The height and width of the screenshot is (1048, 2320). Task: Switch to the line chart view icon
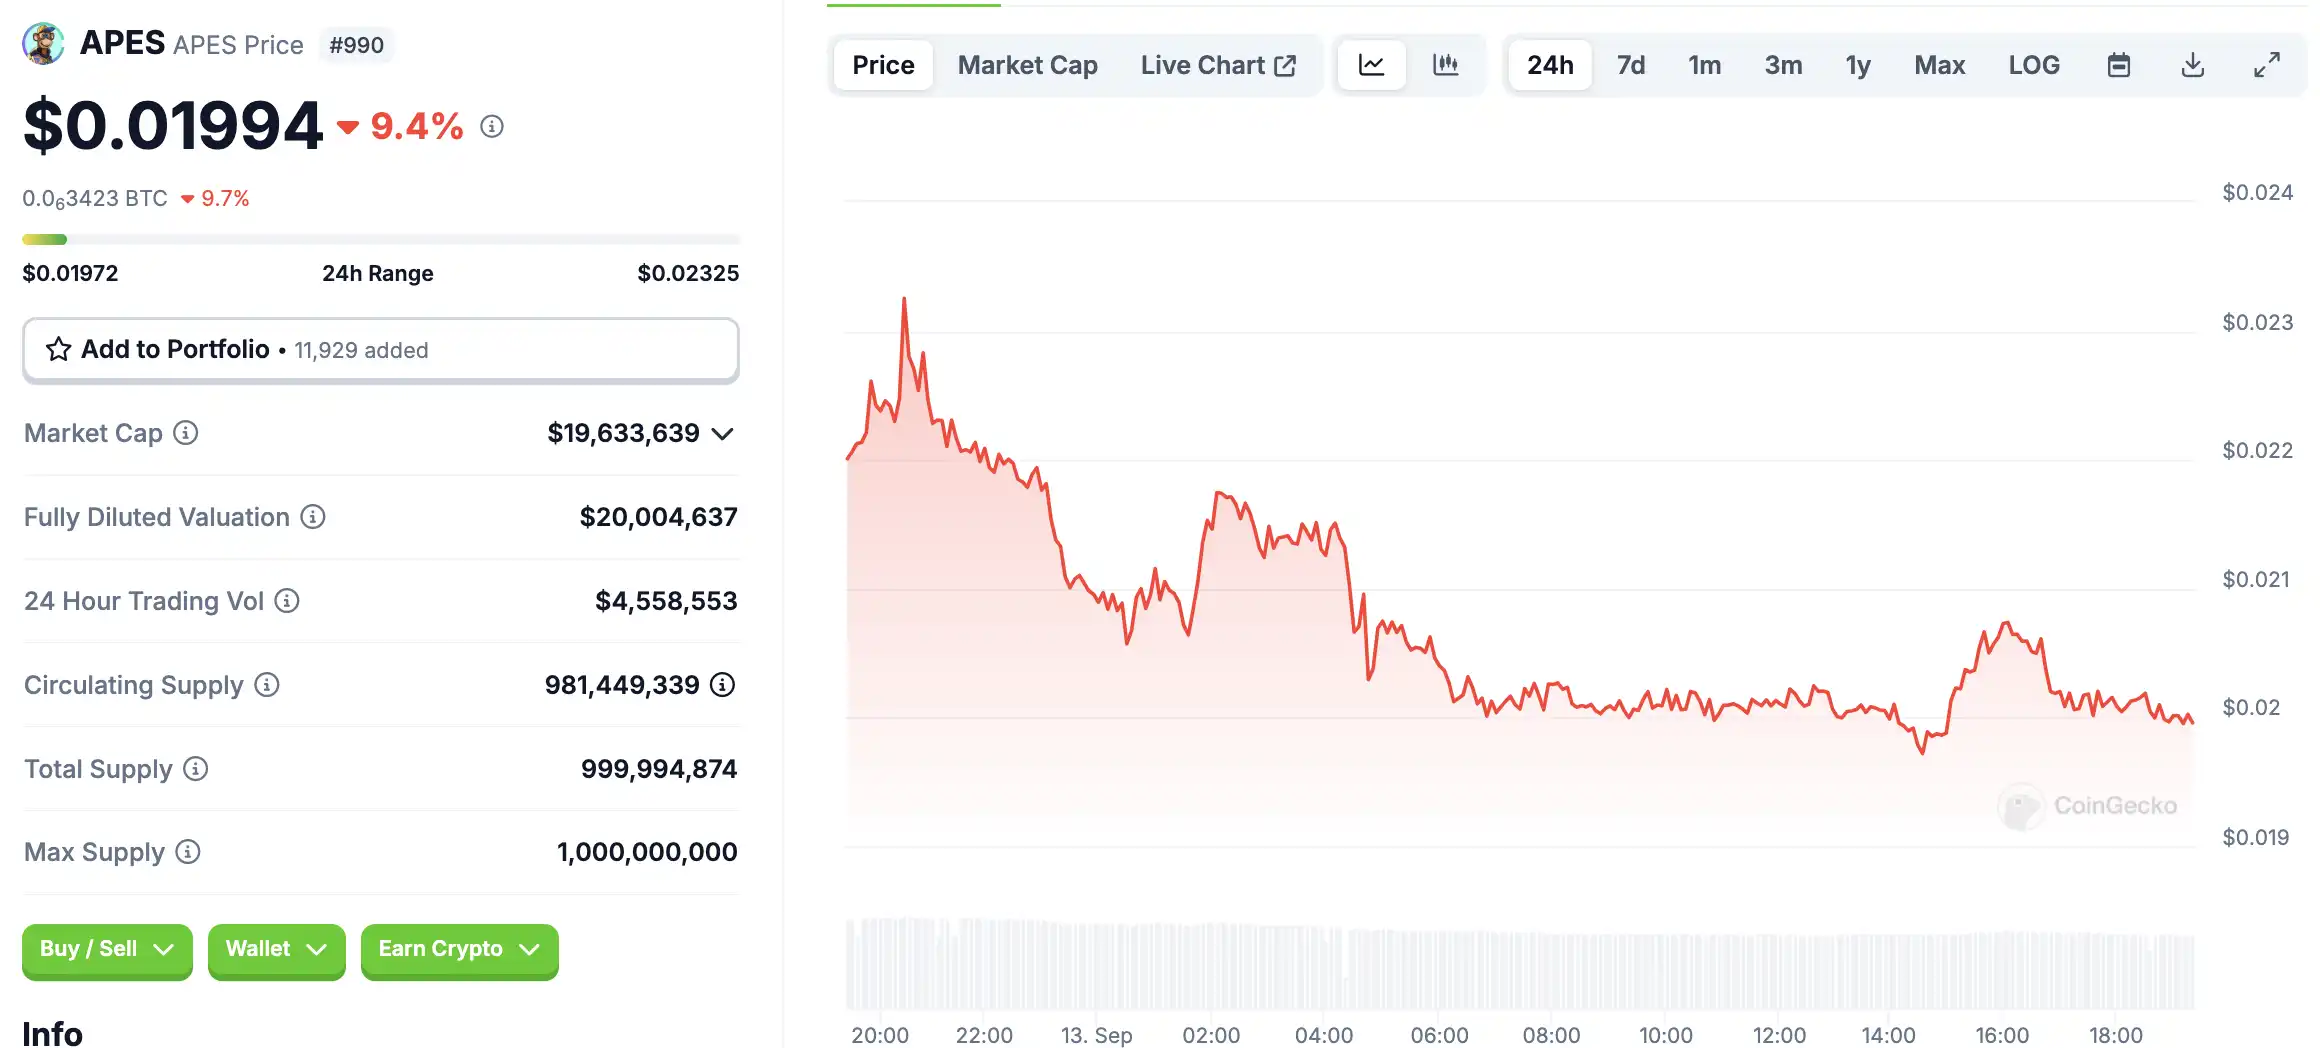[1371, 65]
